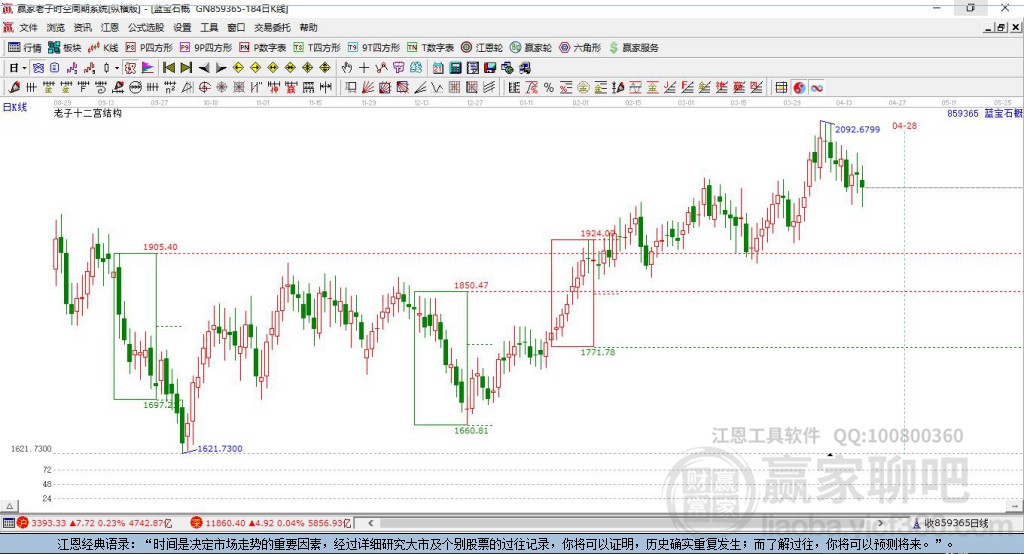Open the T数字表 number table
1024x554 pixels.
pos(430,48)
